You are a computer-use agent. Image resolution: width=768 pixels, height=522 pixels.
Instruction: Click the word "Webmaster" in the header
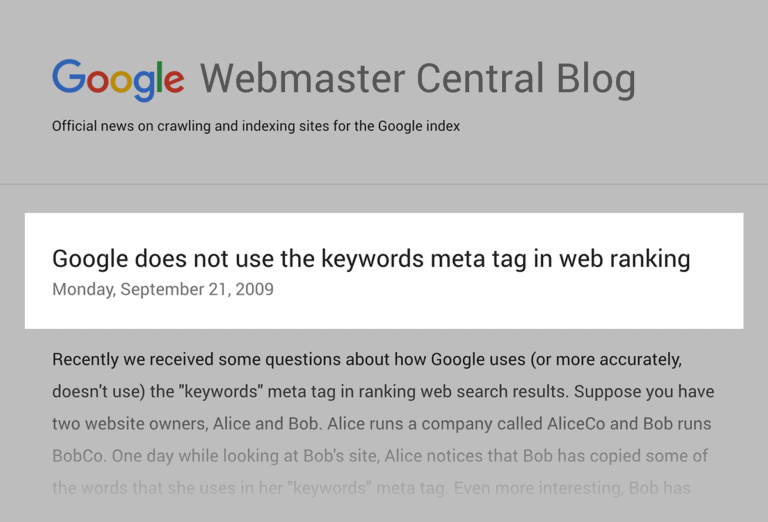tap(303, 79)
